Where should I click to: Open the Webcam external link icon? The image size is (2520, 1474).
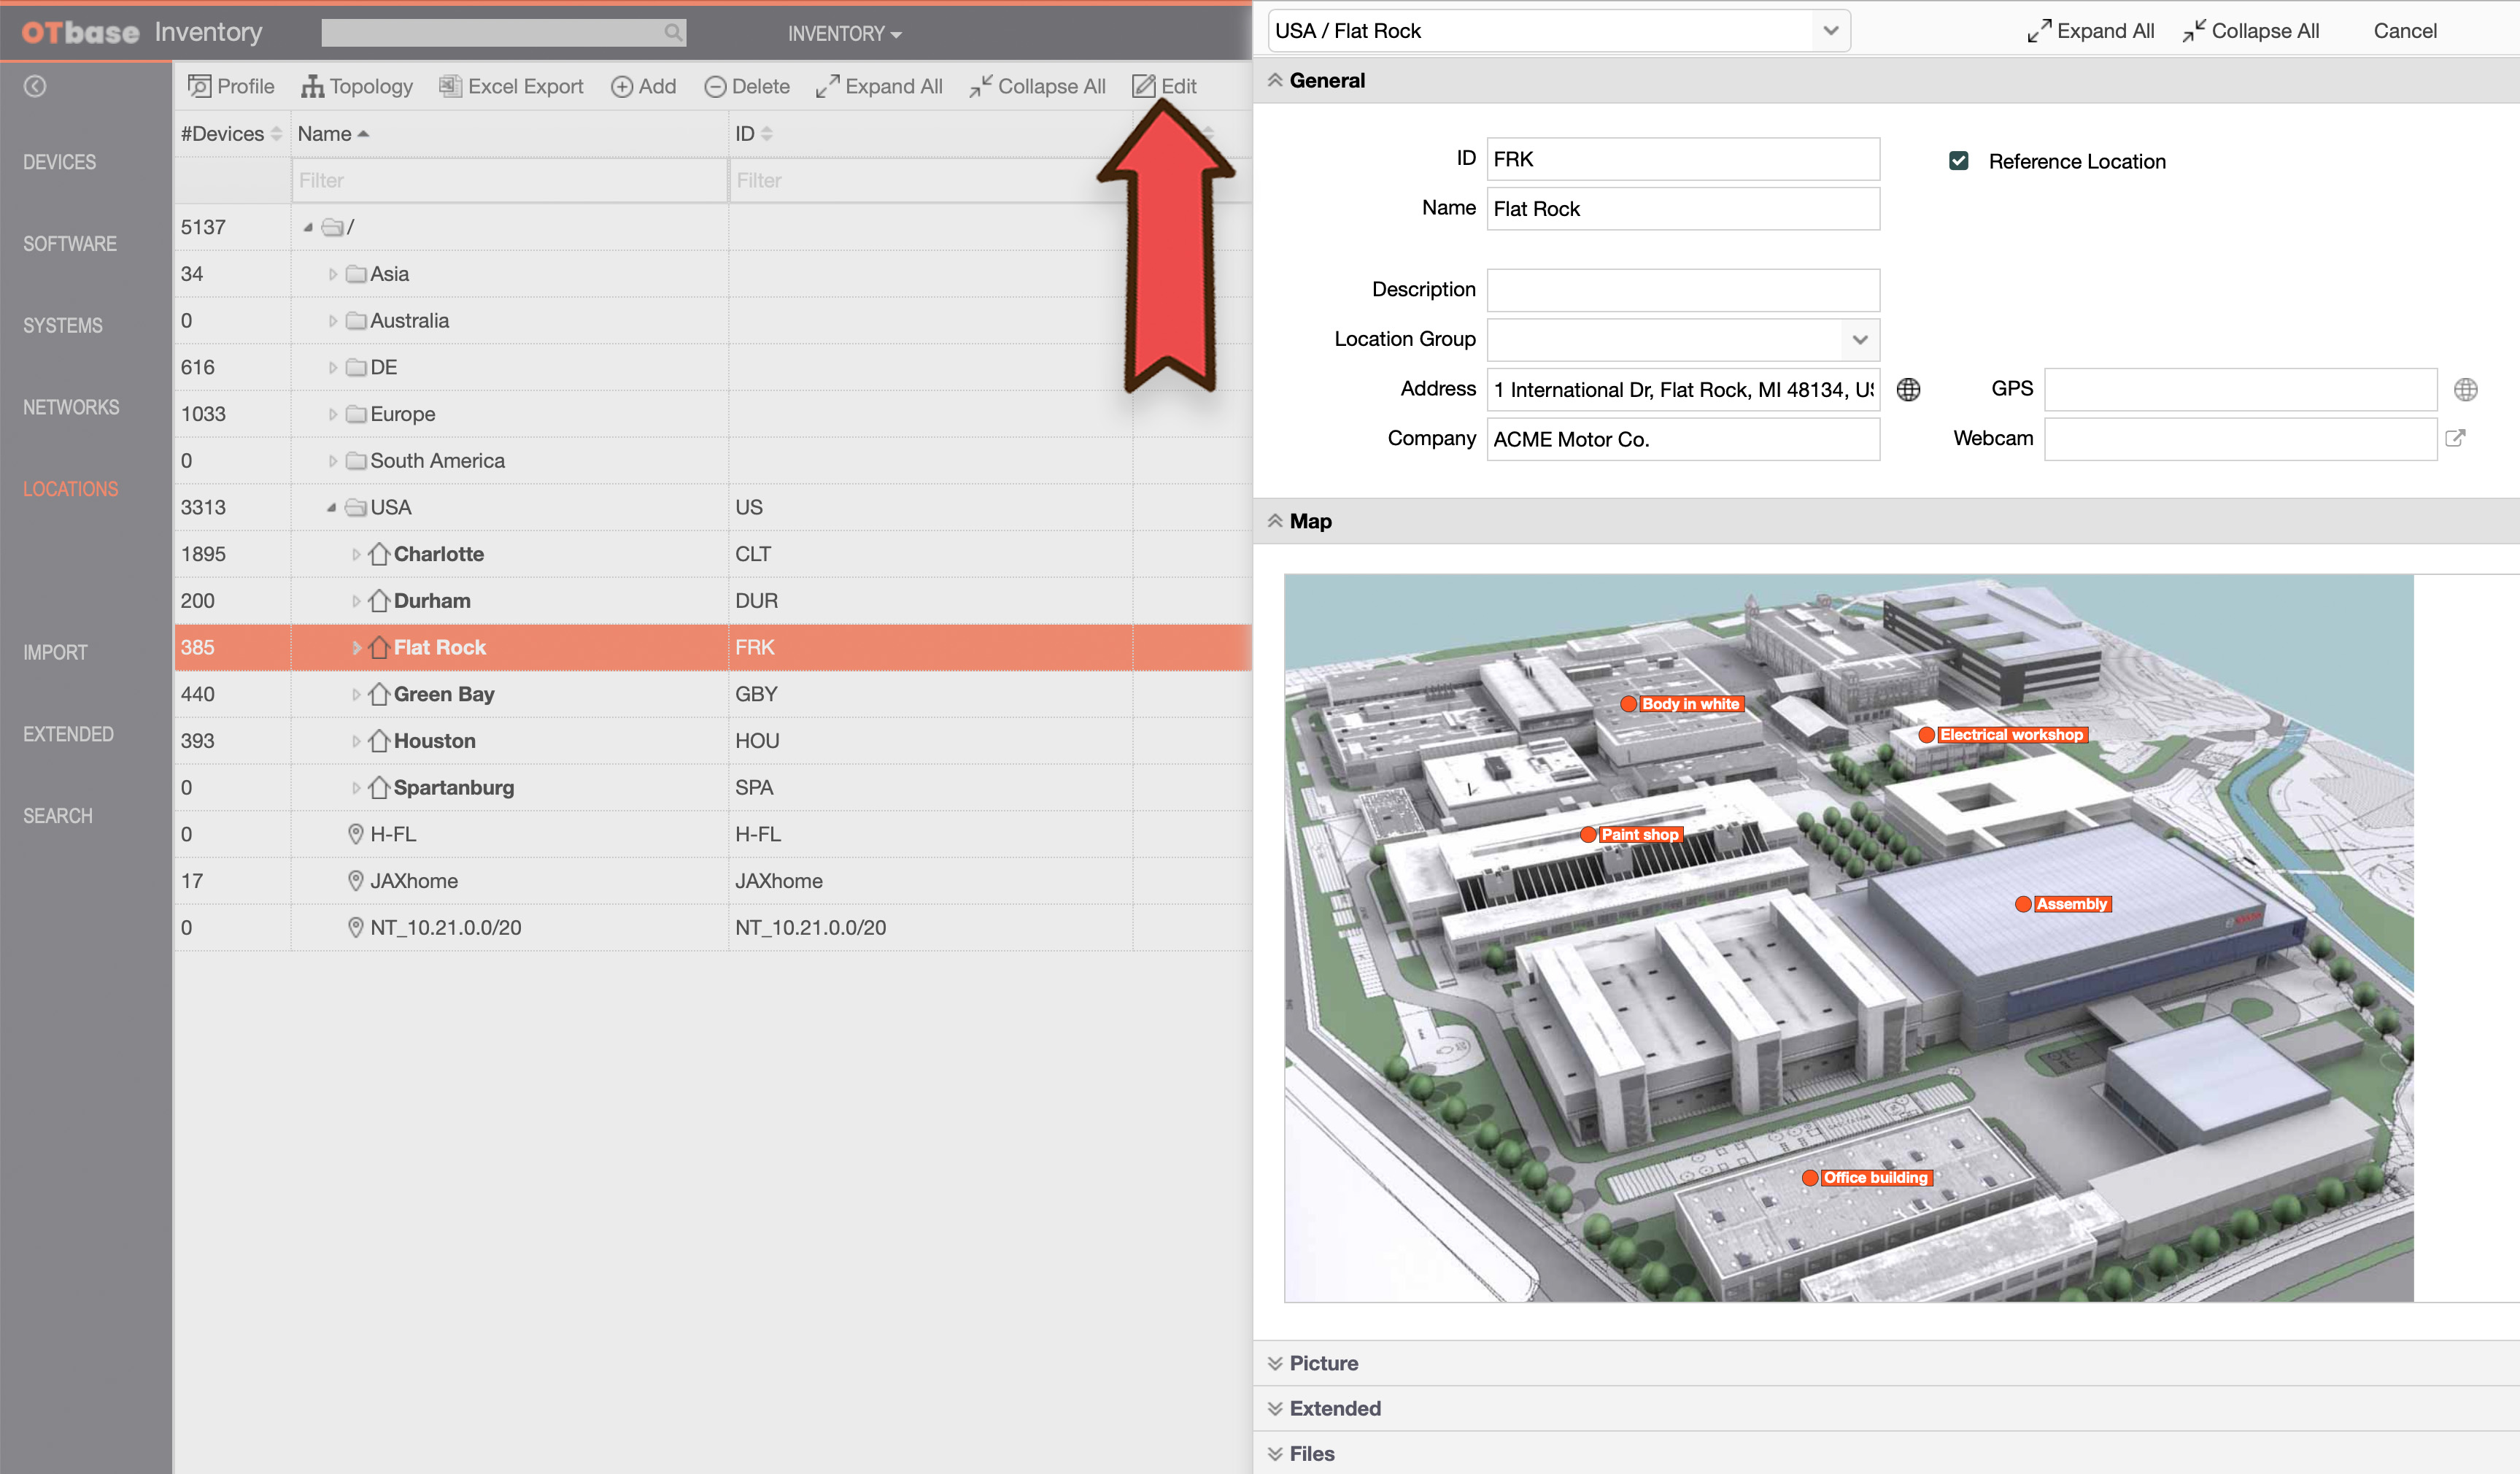pos(2455,438)
